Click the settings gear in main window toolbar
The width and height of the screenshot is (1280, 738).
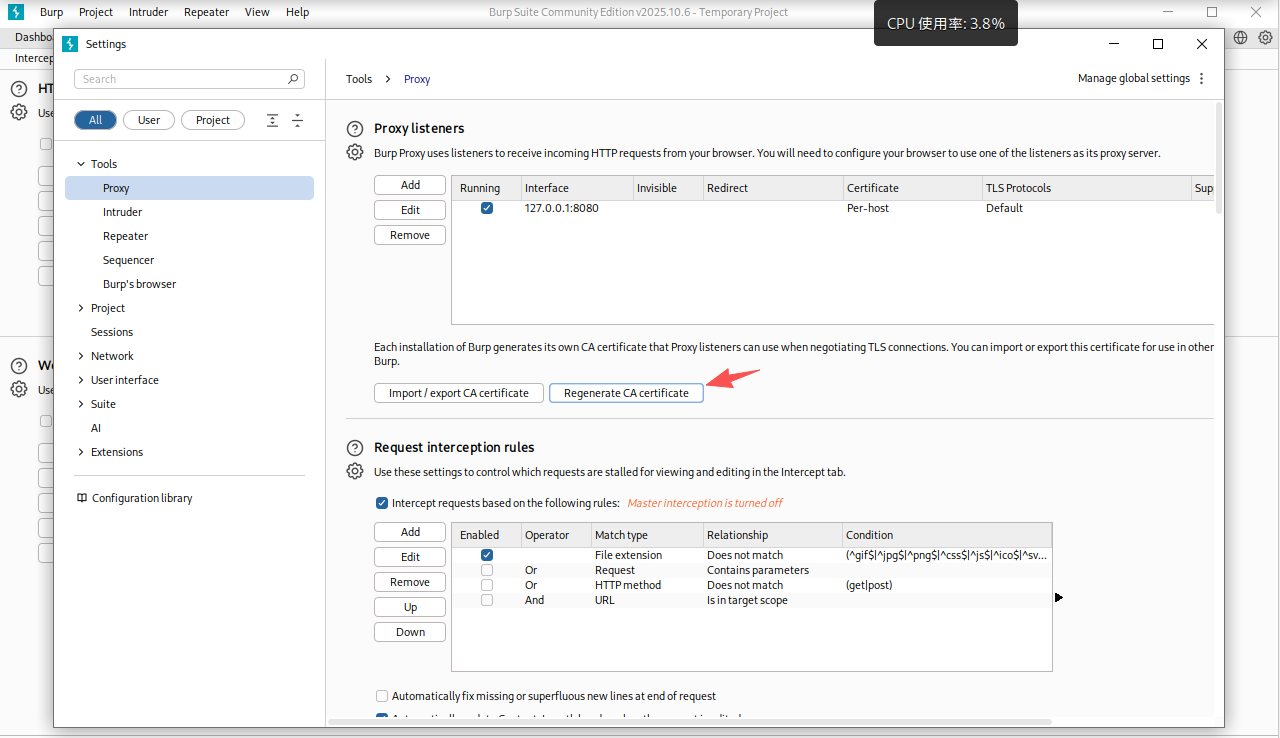click(x=1265, y=37)
